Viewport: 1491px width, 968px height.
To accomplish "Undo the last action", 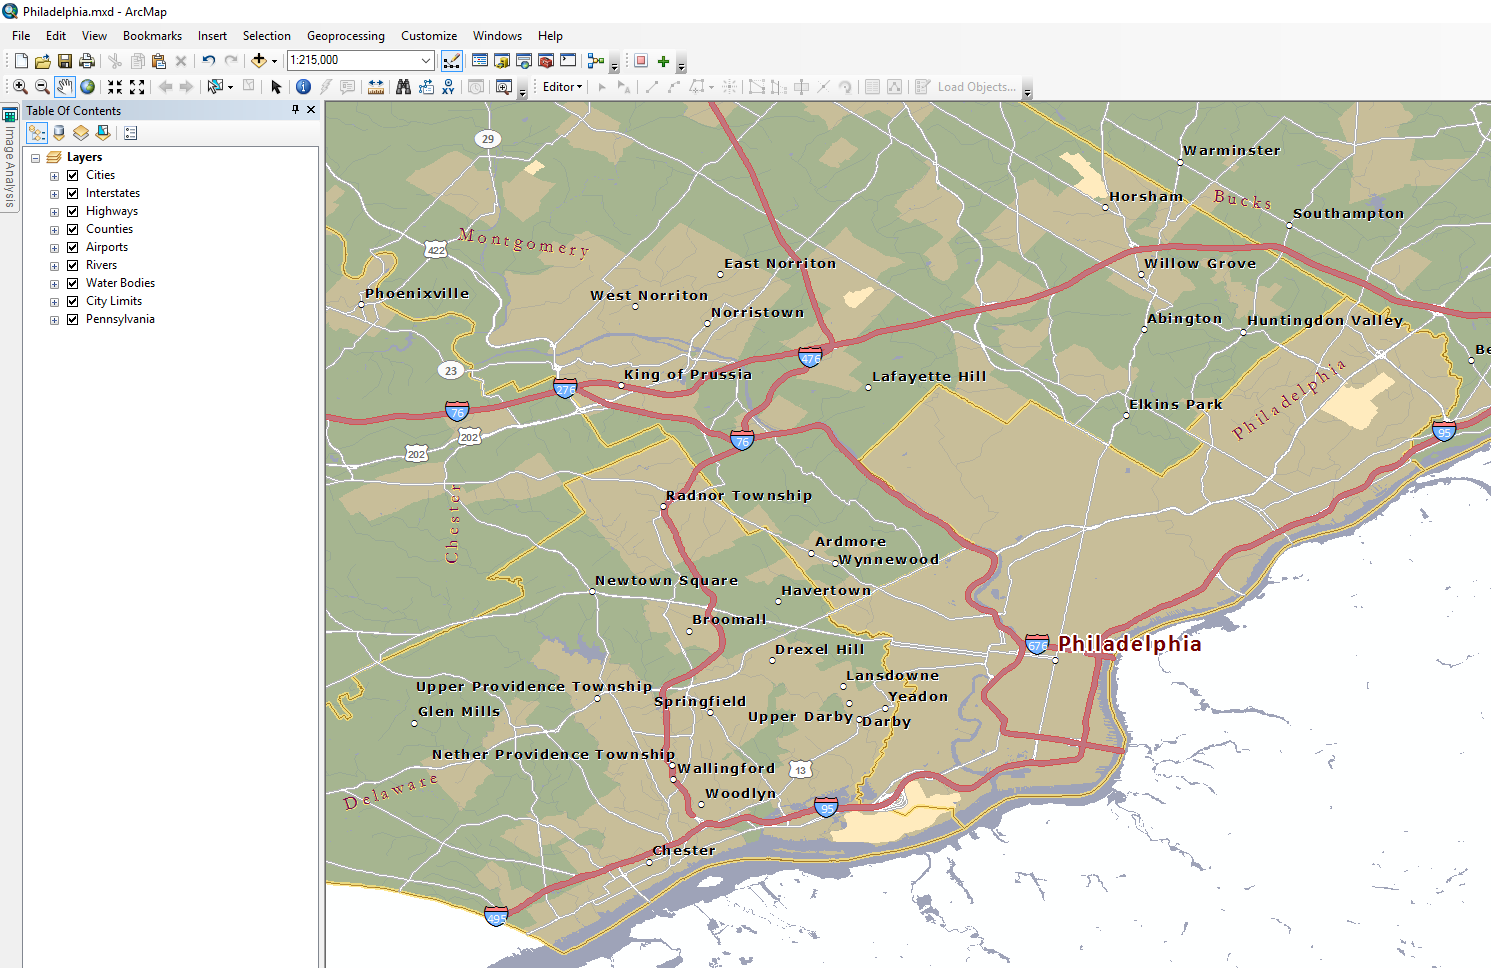I will pyautogui.click(x=208, y=61).
